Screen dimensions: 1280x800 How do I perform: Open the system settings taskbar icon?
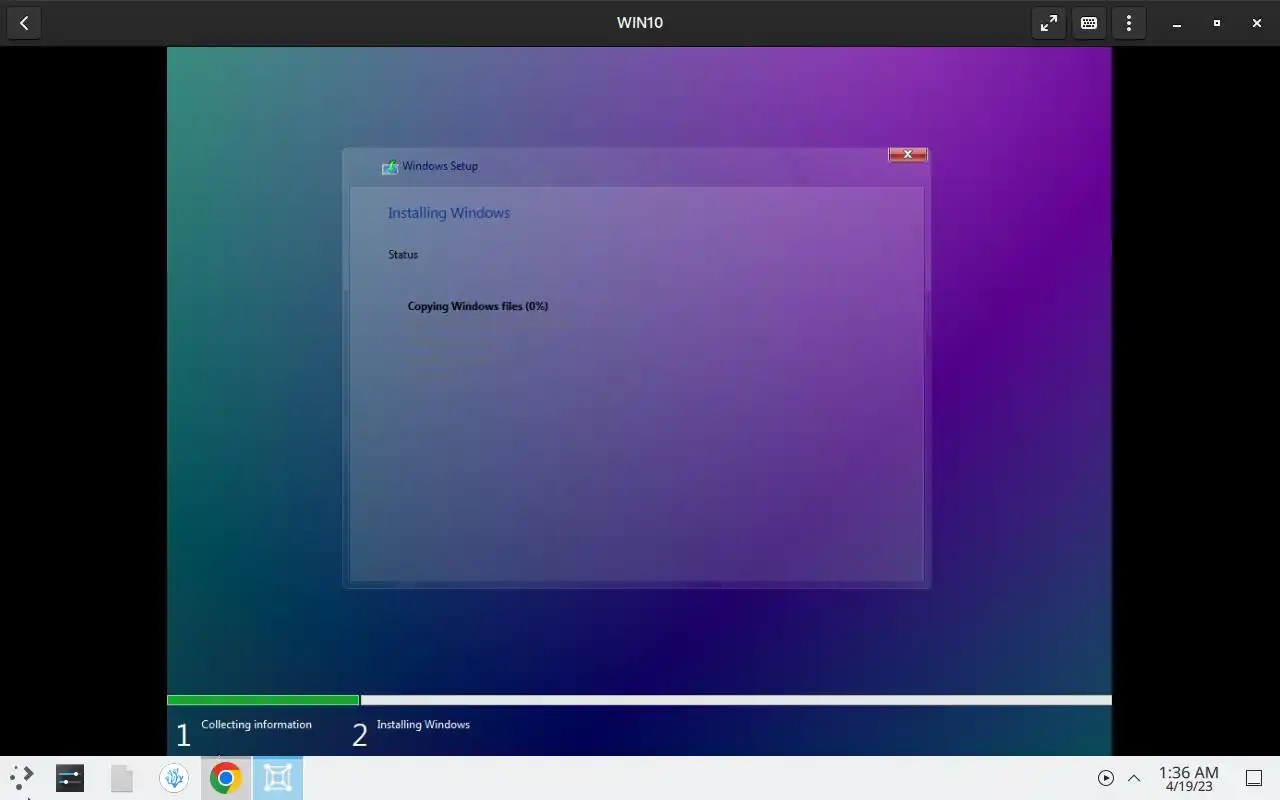tap(70, 778)
